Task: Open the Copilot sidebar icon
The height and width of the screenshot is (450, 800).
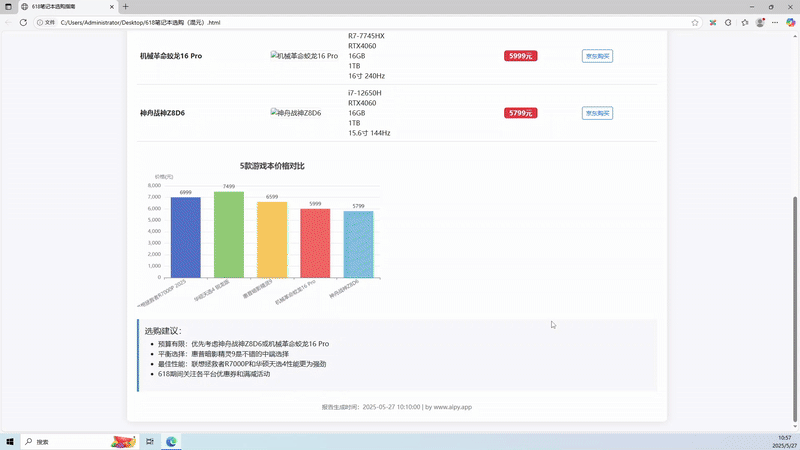Action: [790, 22]
